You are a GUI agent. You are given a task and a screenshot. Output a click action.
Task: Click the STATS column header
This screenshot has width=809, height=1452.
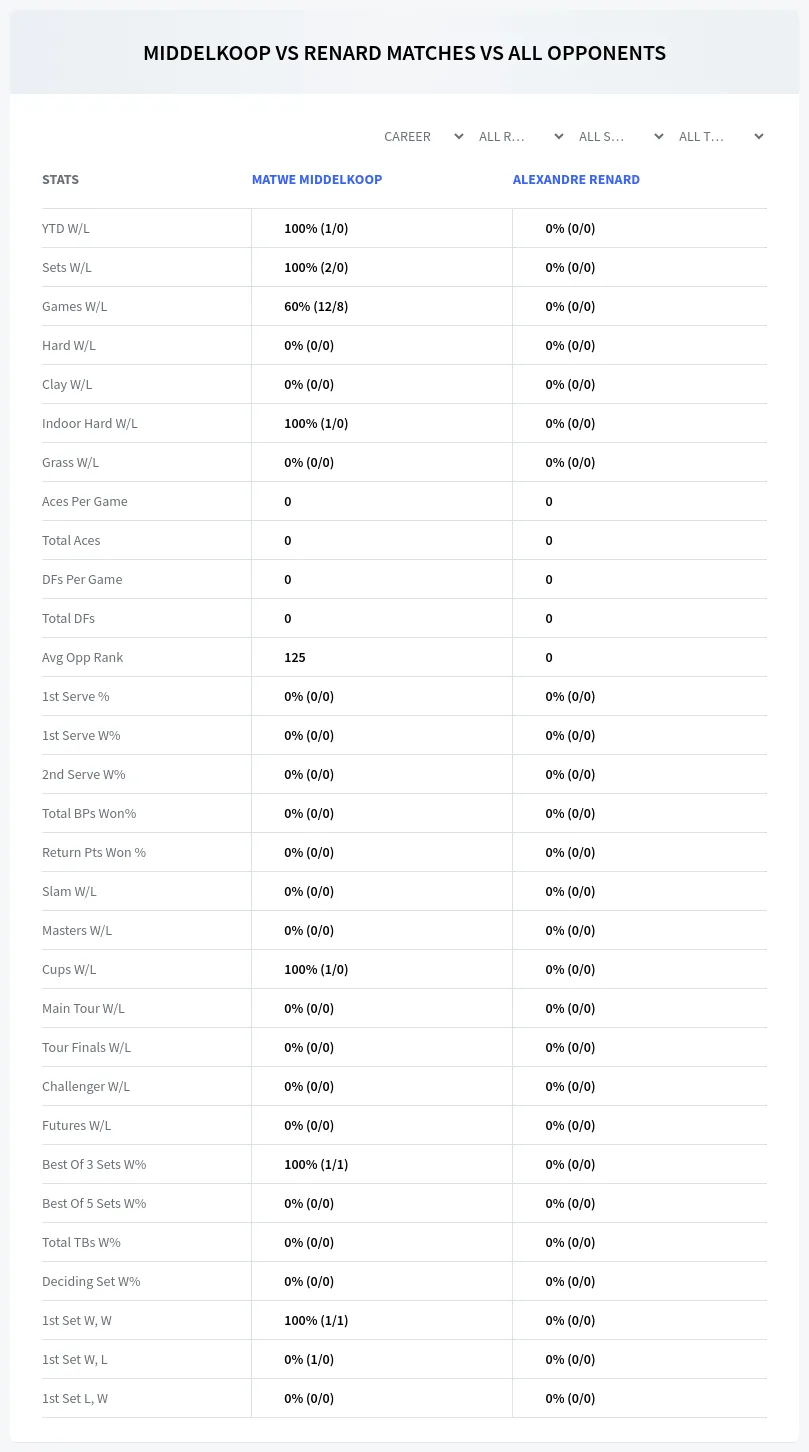pos(60,180)
